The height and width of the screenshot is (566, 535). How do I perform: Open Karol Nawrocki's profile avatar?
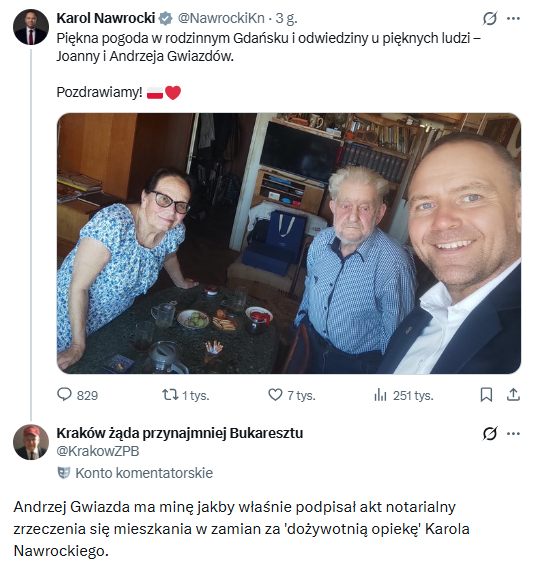coord(31,27)
